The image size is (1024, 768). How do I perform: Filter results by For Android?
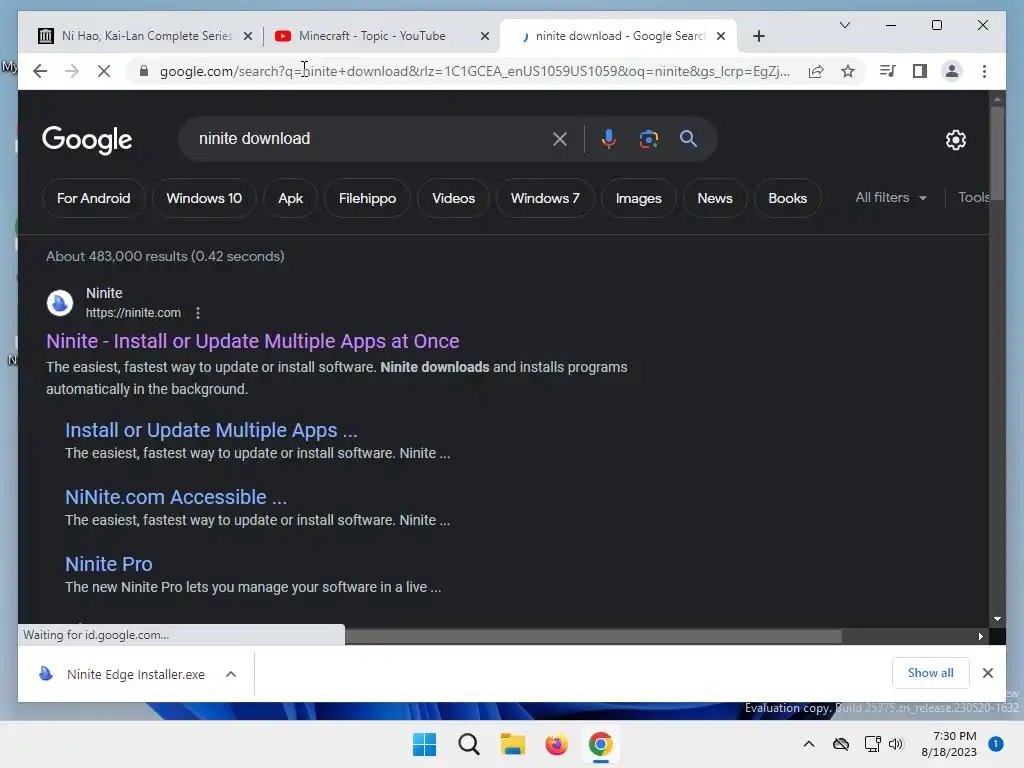pos(93,199)
